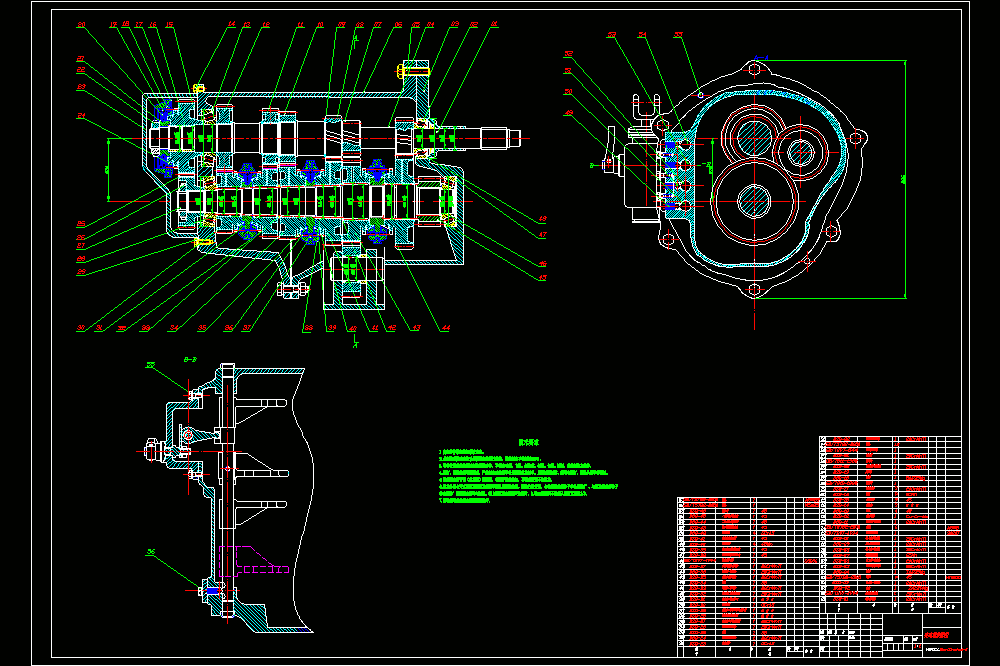Click the B-B section view label
This screenshot has width=1000, height=666.
190,360
